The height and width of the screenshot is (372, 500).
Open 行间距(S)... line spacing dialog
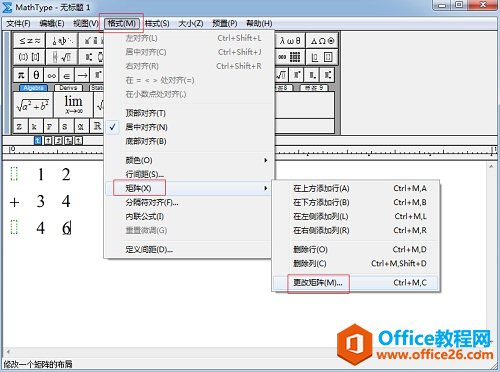[x=145, y=174]
